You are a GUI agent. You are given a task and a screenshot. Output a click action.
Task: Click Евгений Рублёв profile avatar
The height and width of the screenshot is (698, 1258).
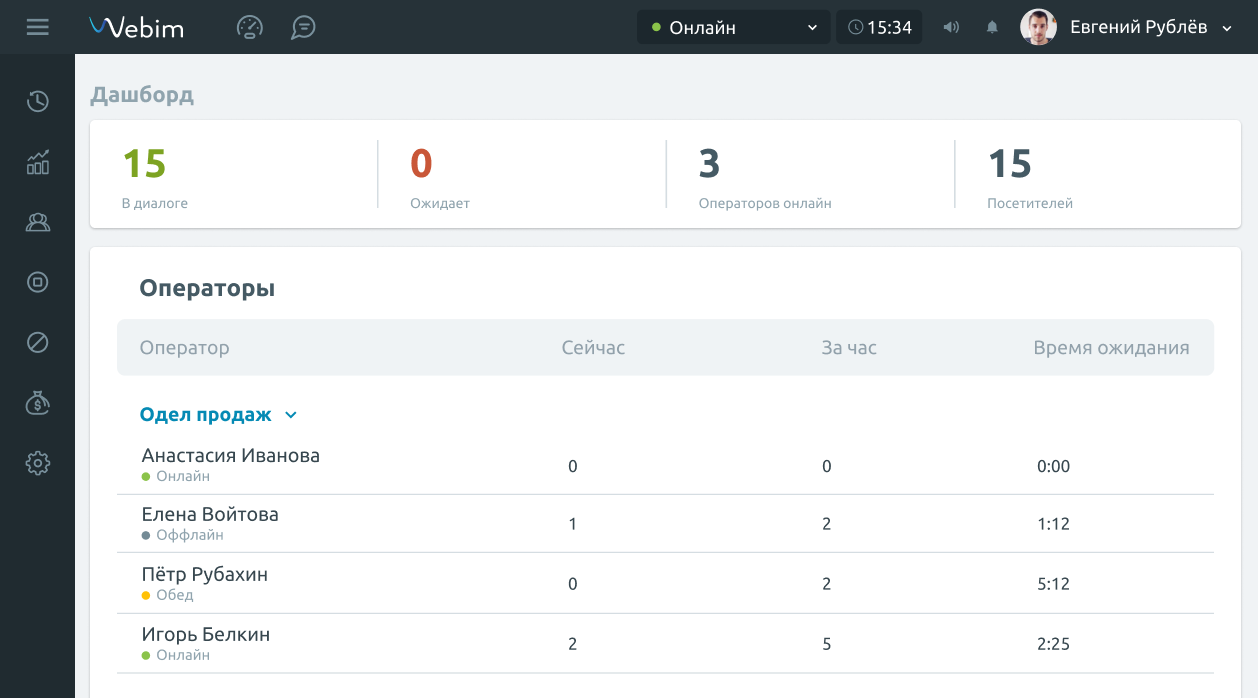(x=1038, y=27)
